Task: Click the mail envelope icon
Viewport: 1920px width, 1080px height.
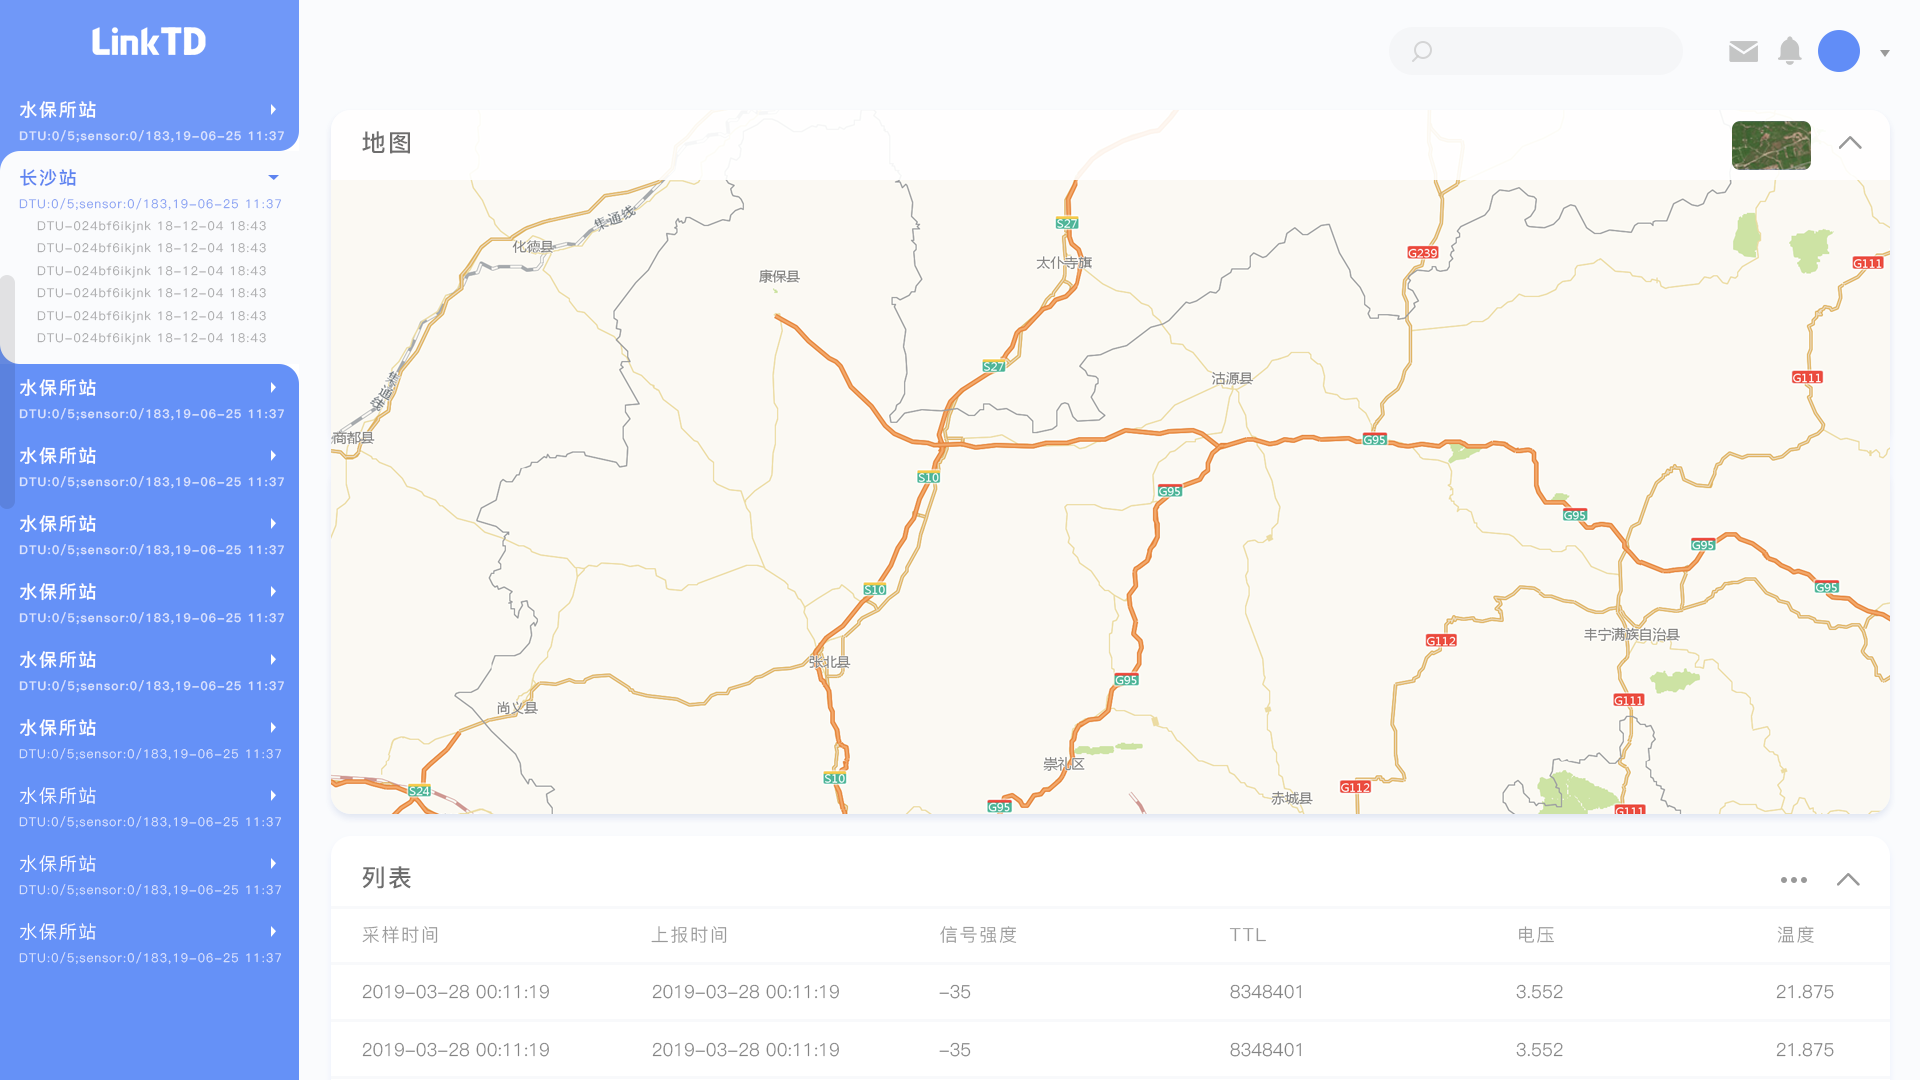Action: tap(1743, 51)
